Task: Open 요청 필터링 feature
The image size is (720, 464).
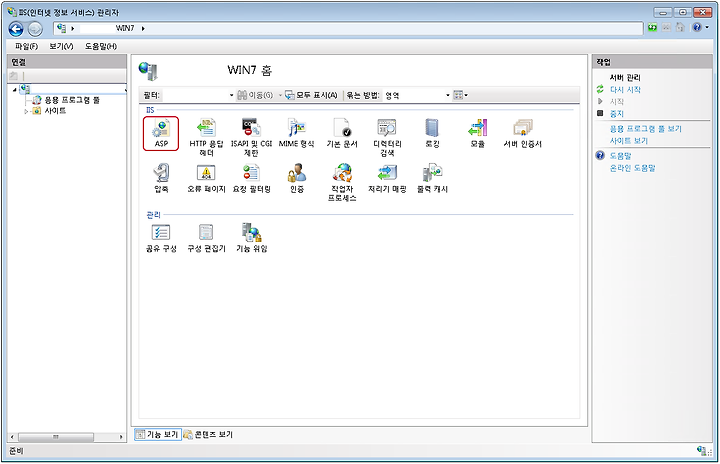Action: tap(251, 178)
